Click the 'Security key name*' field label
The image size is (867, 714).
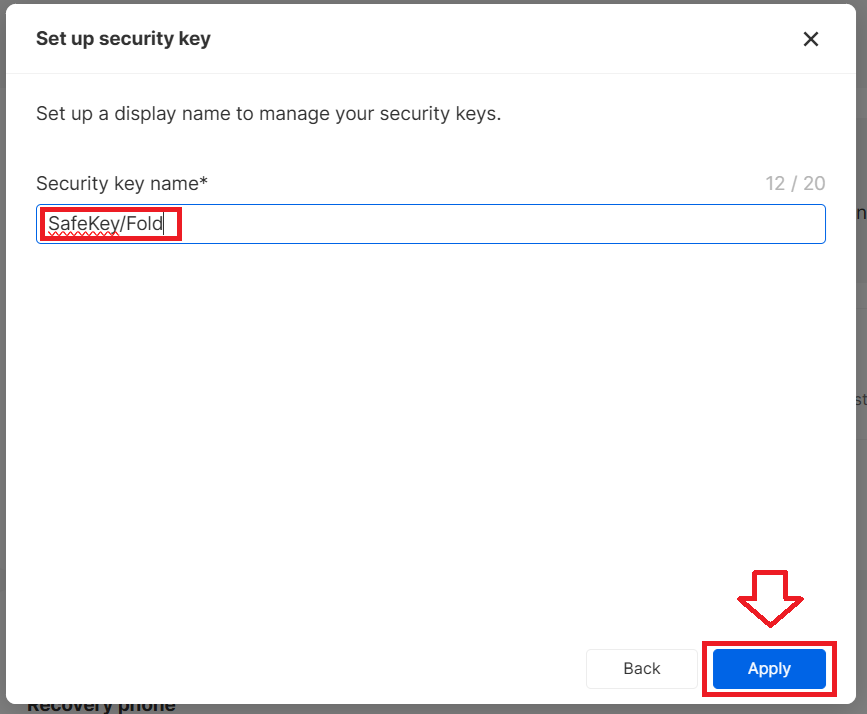pos(120,183)
